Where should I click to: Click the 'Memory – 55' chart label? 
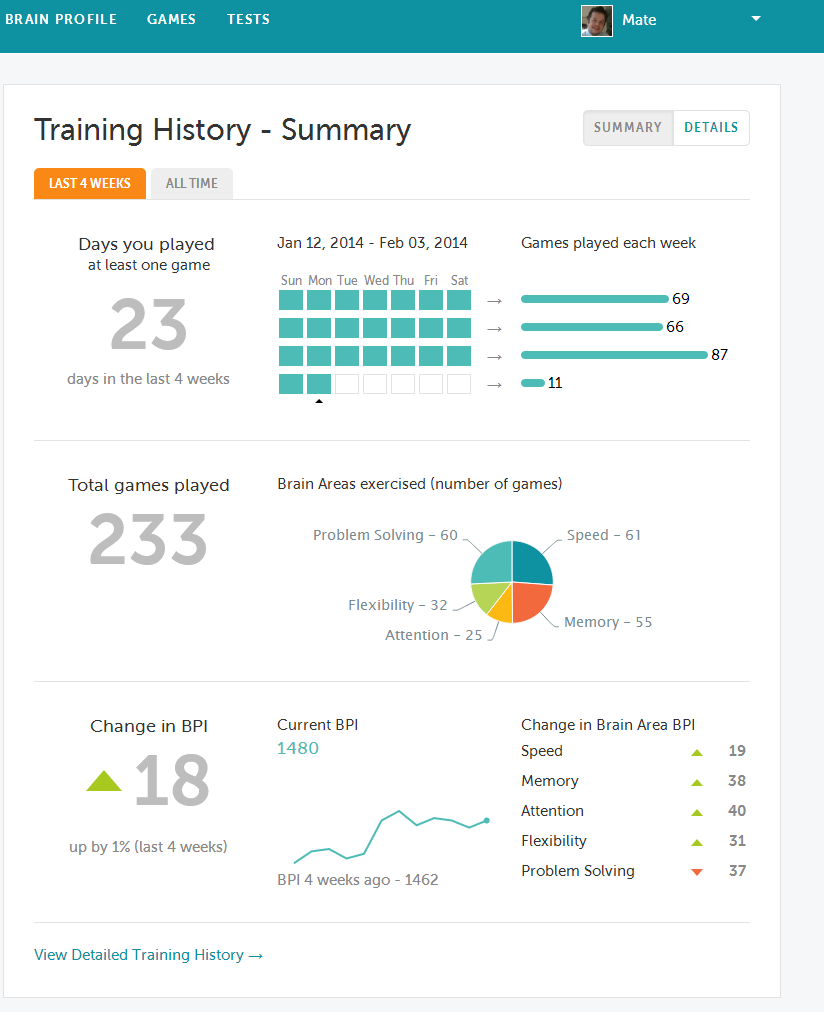608,622
